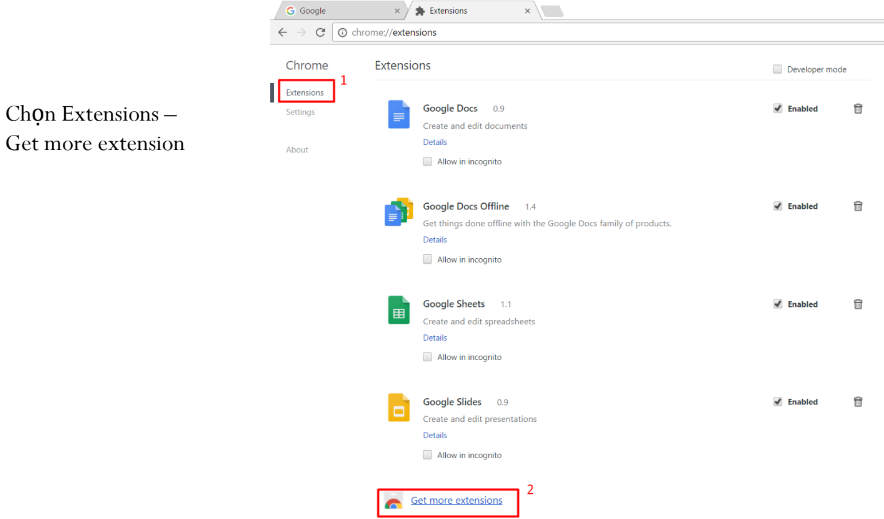Click the browser Back arrow
This screenshot has width=884, height=519.
[x=283, y=32]
